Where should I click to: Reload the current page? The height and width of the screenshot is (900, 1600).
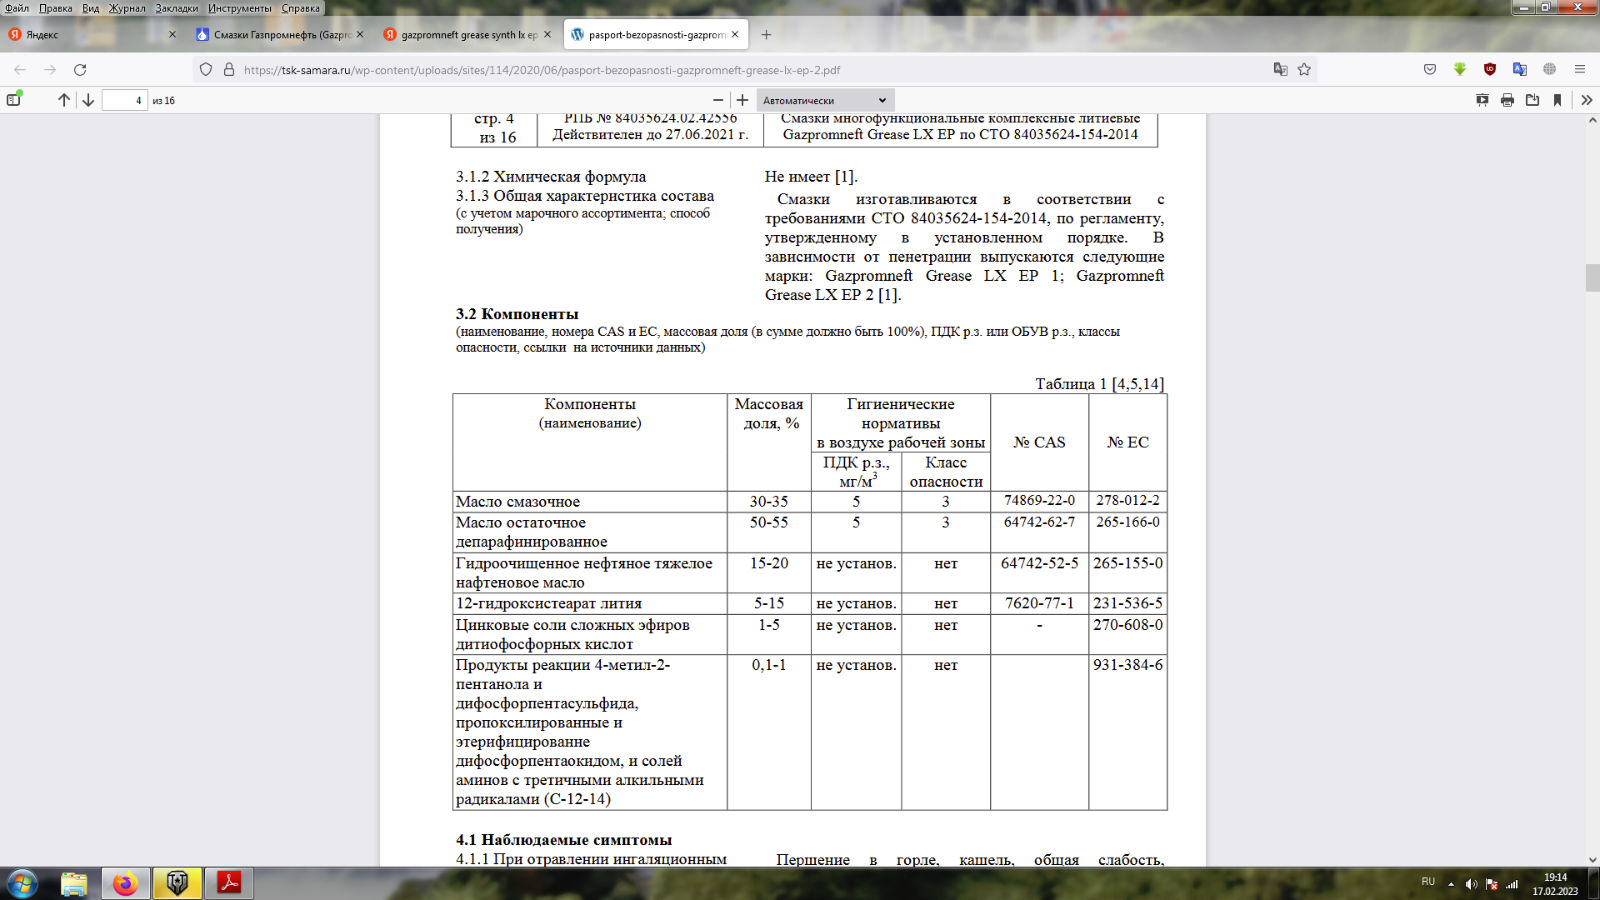(x=80, y=70)
